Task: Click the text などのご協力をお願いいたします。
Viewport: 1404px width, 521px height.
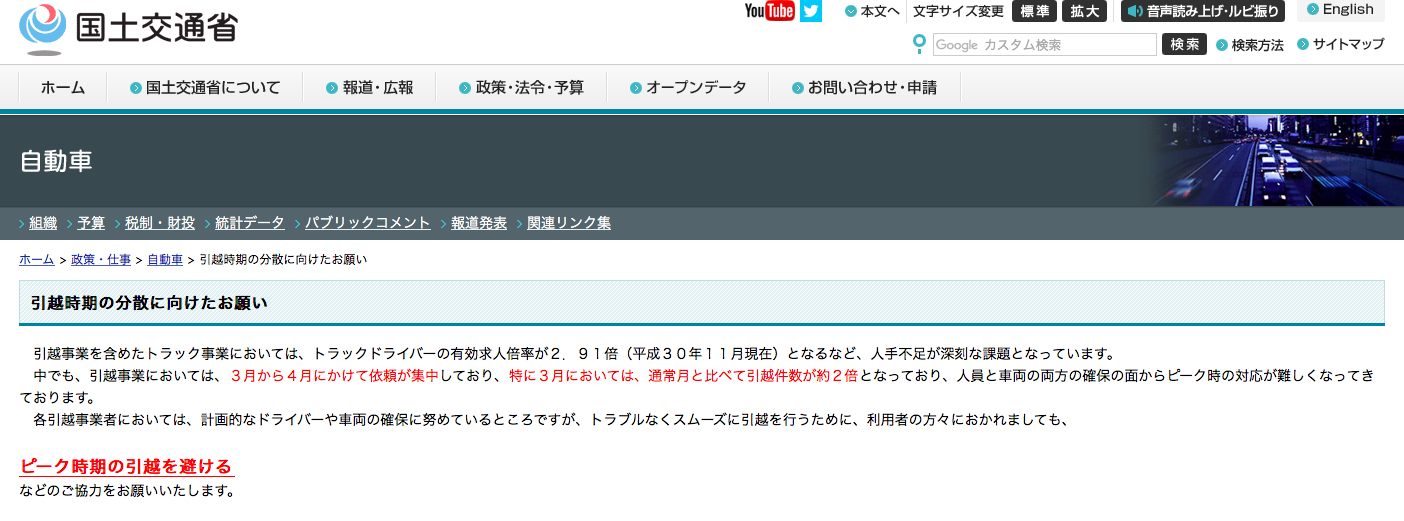Action: [x=127, y=491]
